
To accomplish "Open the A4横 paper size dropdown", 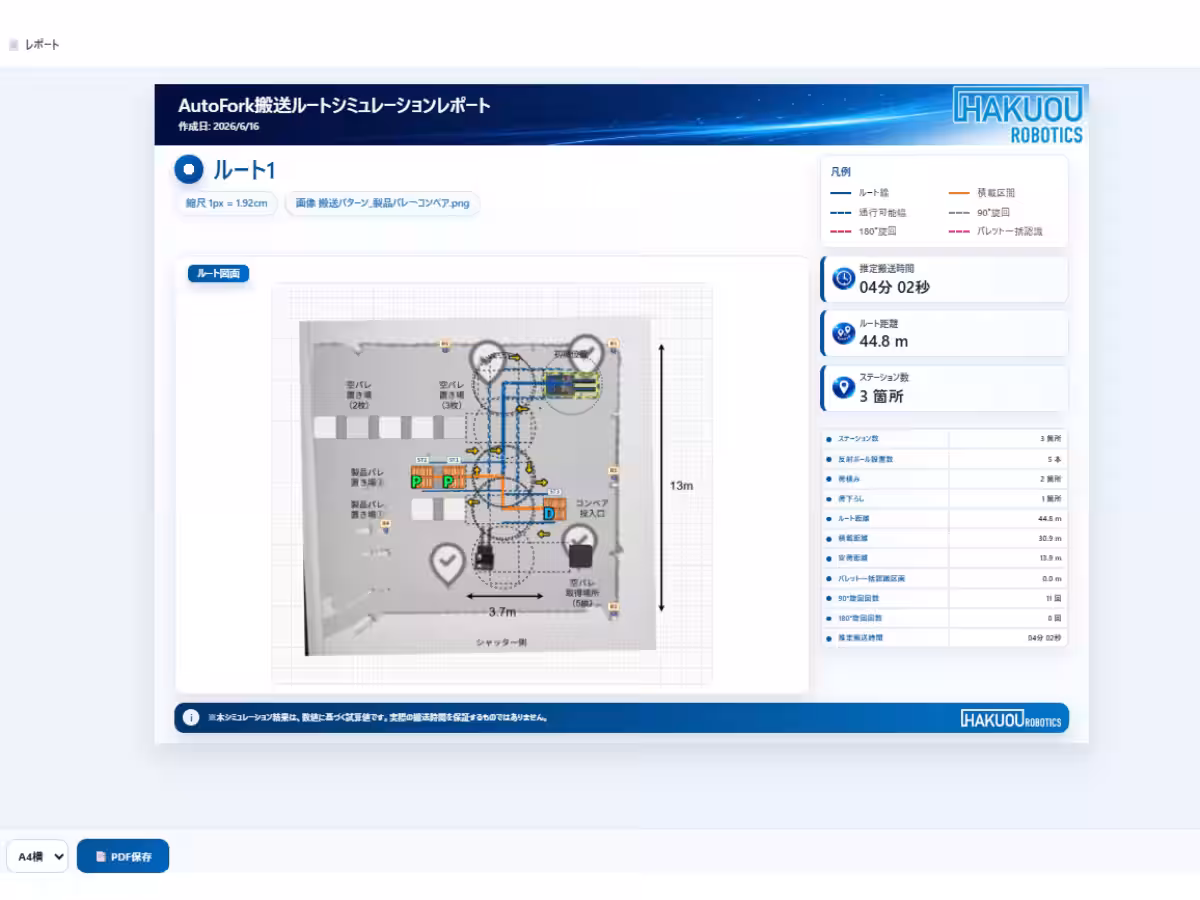I will [37, 856].
